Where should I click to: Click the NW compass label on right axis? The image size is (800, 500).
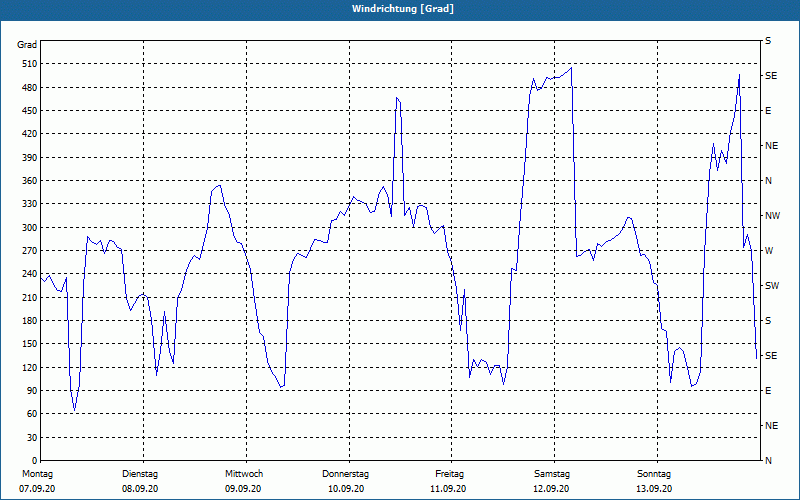773,216
